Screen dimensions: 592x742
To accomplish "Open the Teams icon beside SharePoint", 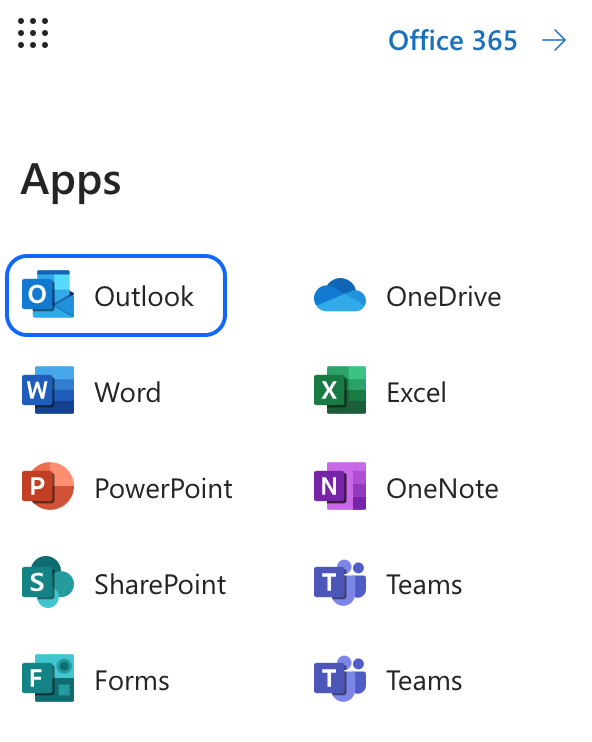I will point(340,583).
